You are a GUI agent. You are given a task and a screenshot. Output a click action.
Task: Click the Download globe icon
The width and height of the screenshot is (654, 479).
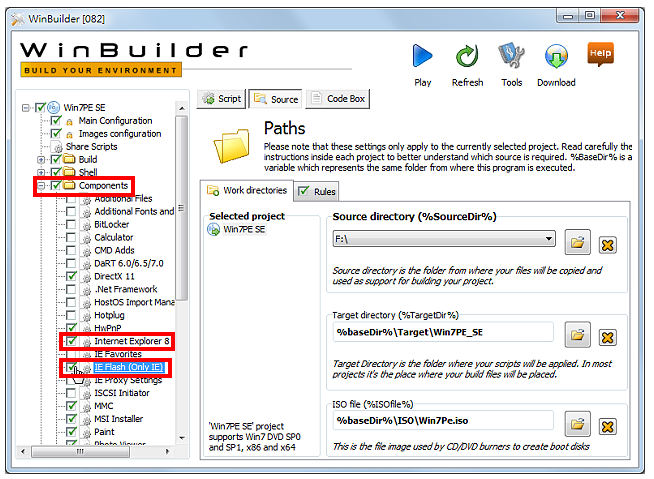coord(556,56)
